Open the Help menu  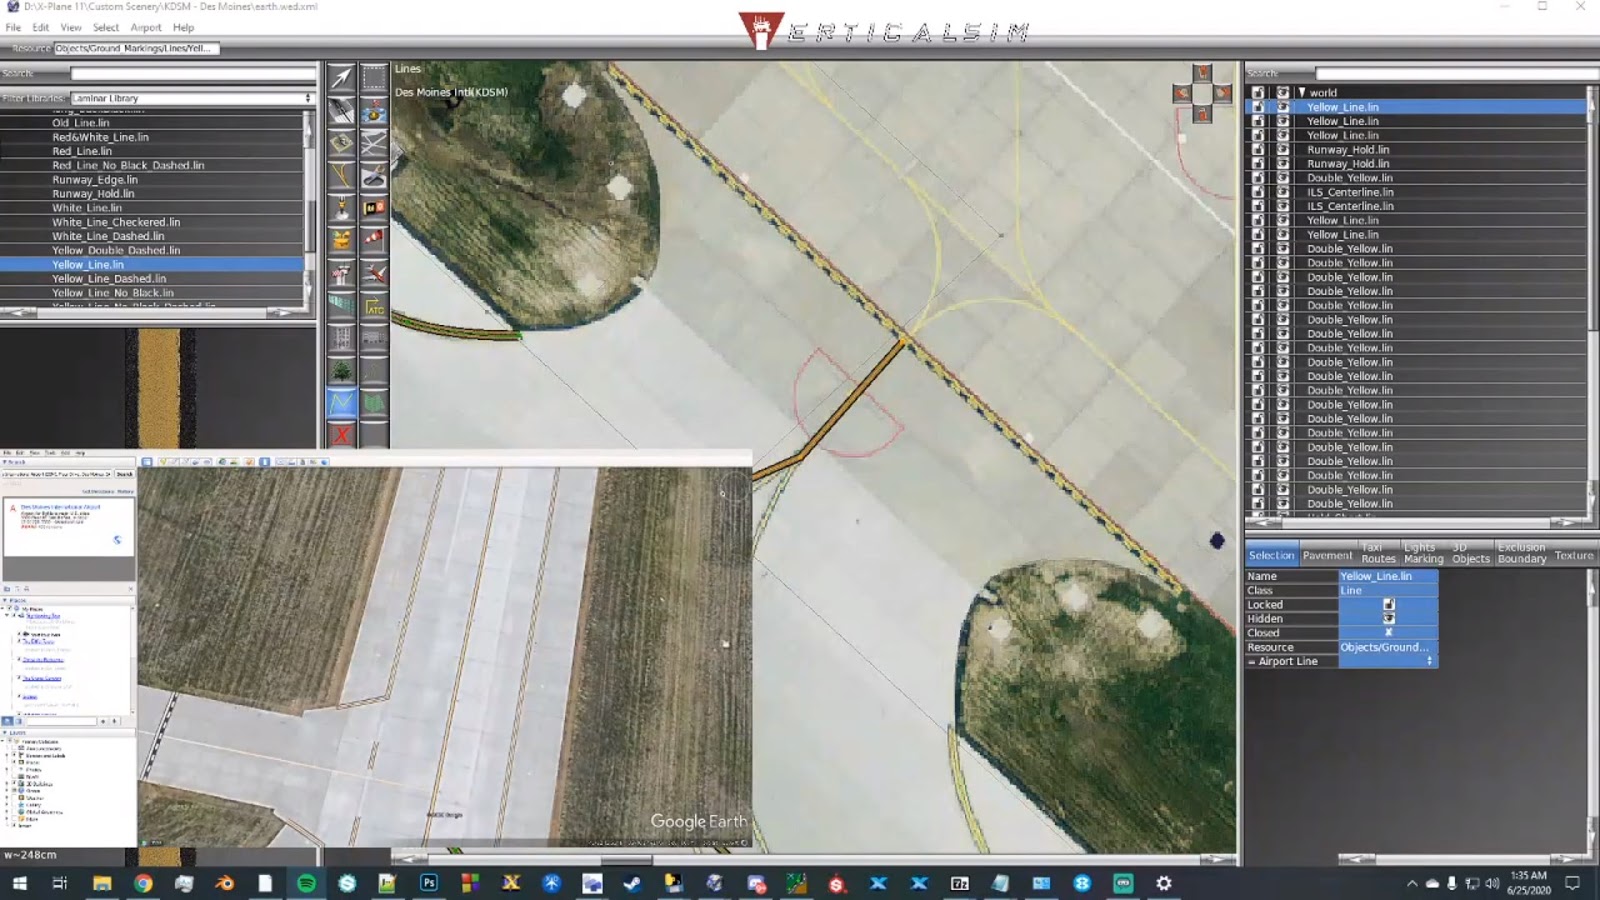click(183, 27)
